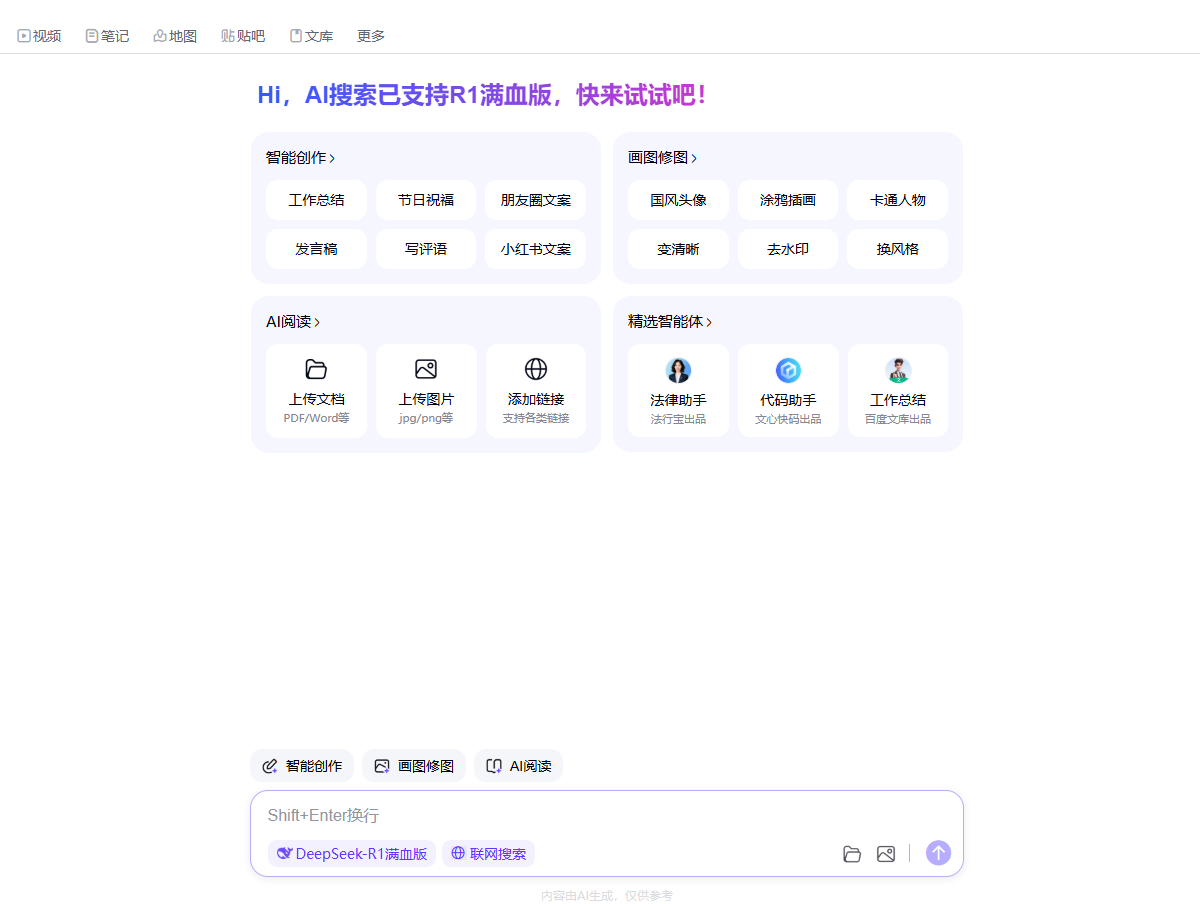The image size is (1200, 904).
Task: Click the send arrow button in input box
Action: (x=938, y=853)
